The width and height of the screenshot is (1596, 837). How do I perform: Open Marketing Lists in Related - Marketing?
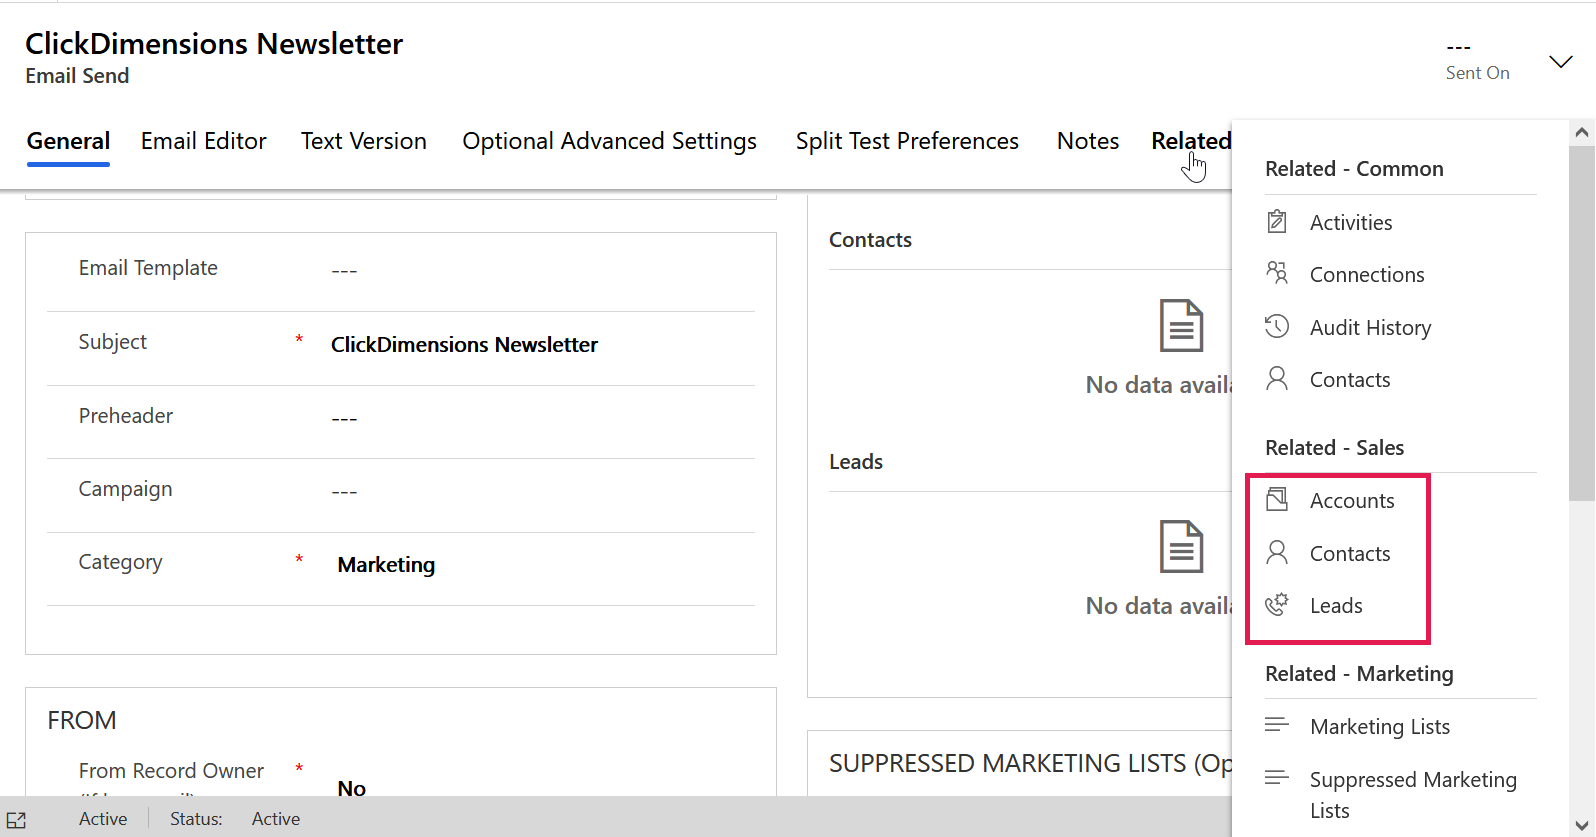click(1380, 726)
